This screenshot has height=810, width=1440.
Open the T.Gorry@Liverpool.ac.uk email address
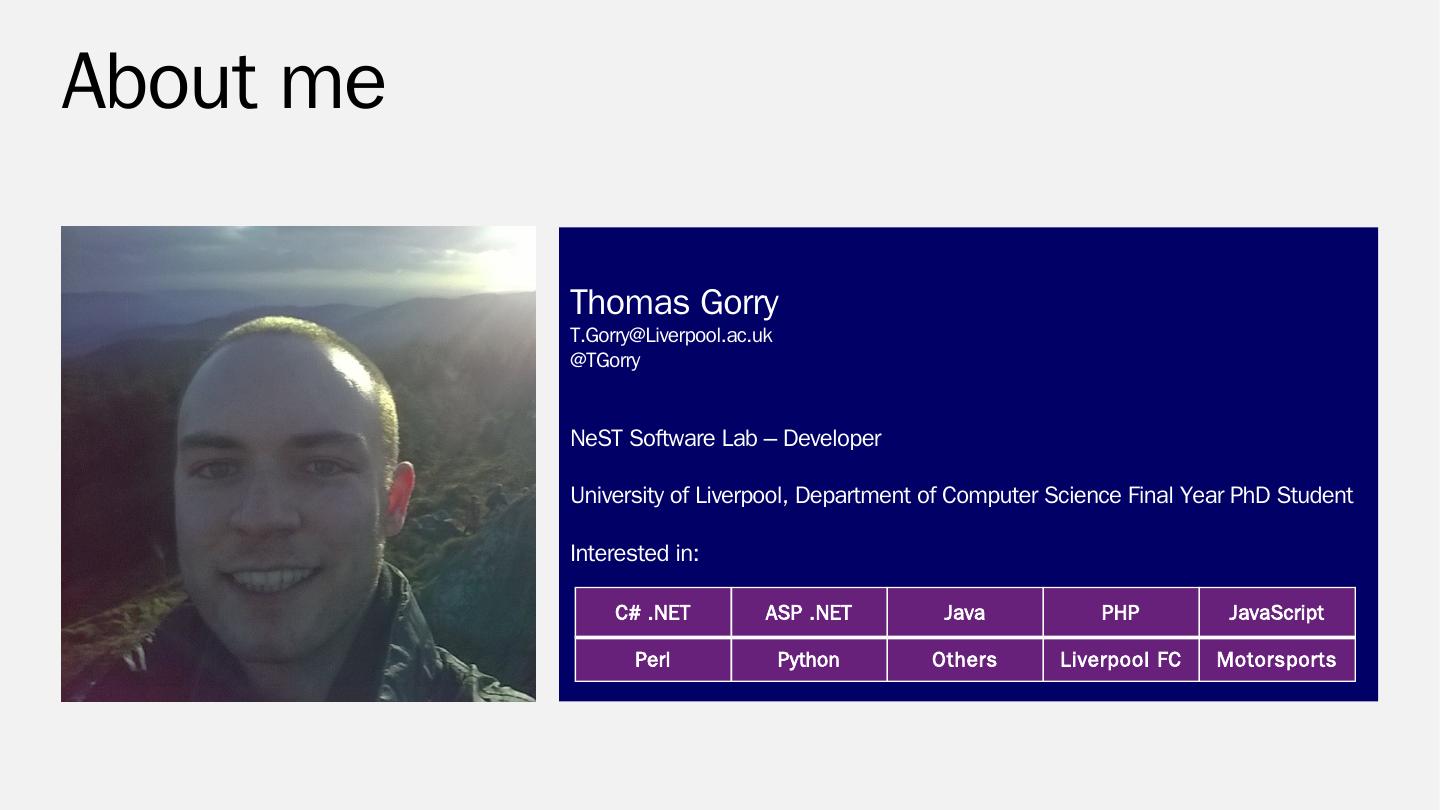pos(671,335)
